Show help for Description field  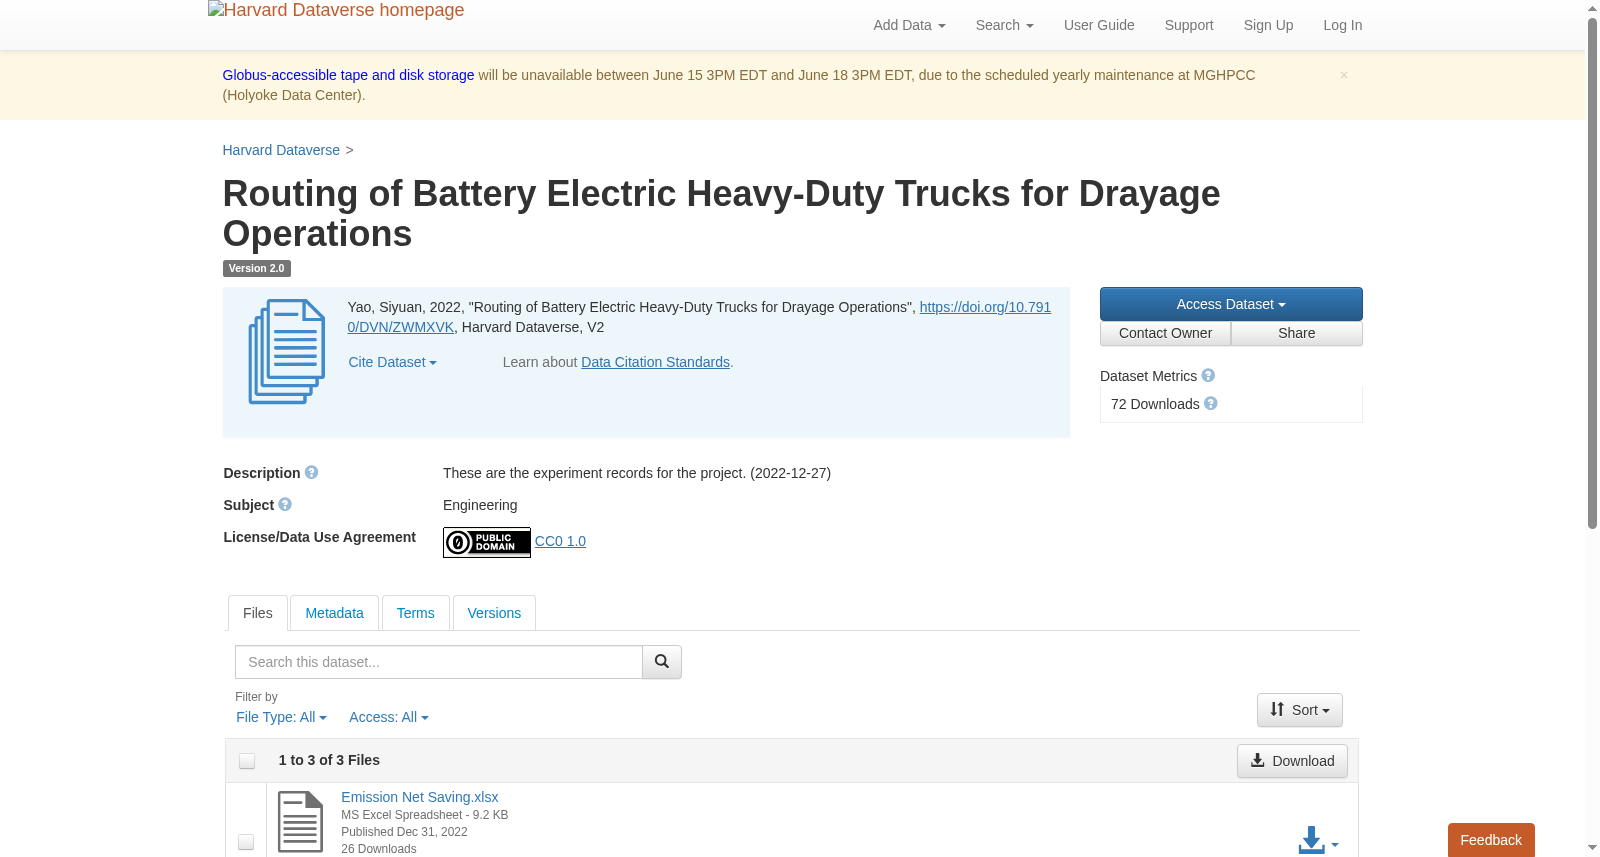point(312,473)
